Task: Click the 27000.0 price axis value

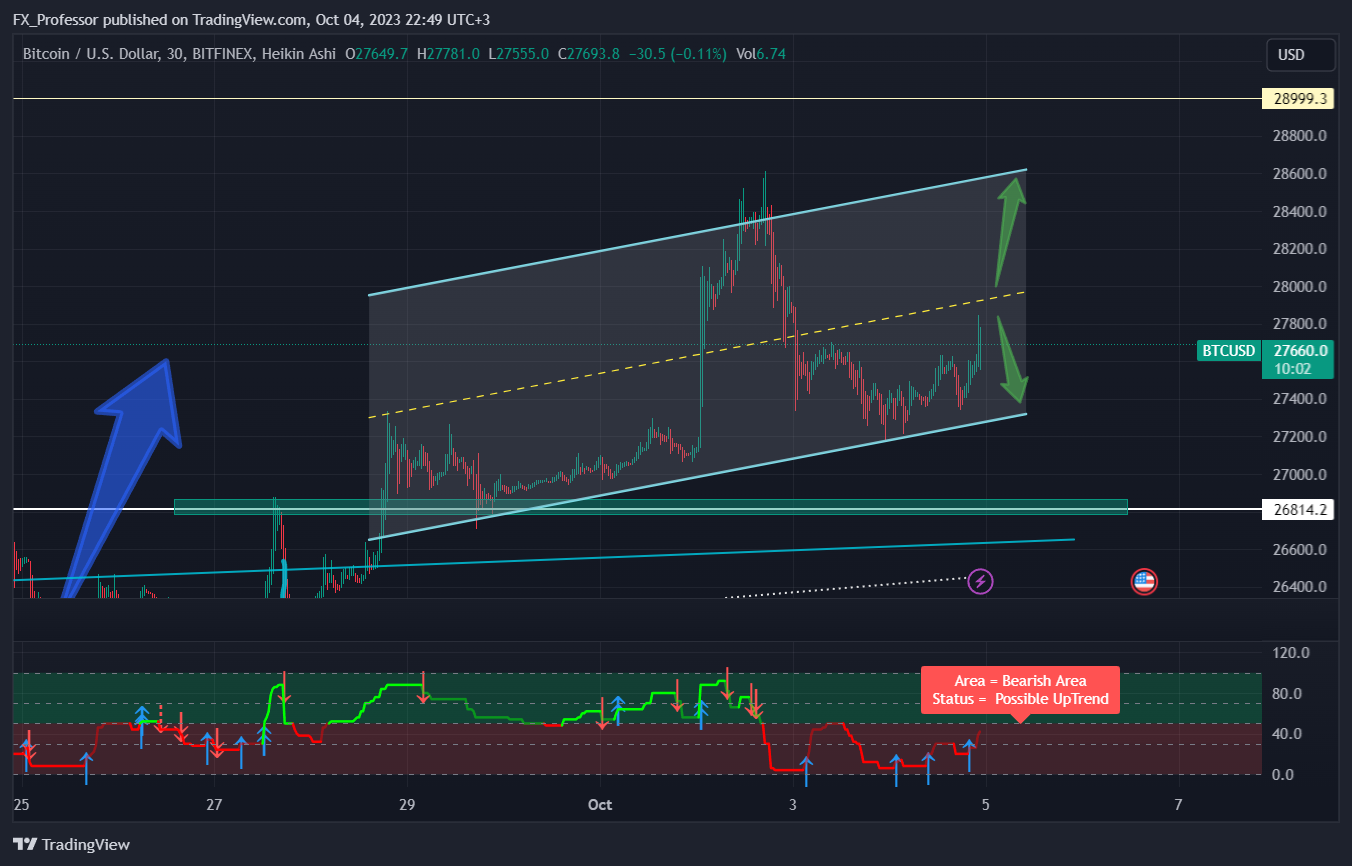Action: tap(1300, 474)
